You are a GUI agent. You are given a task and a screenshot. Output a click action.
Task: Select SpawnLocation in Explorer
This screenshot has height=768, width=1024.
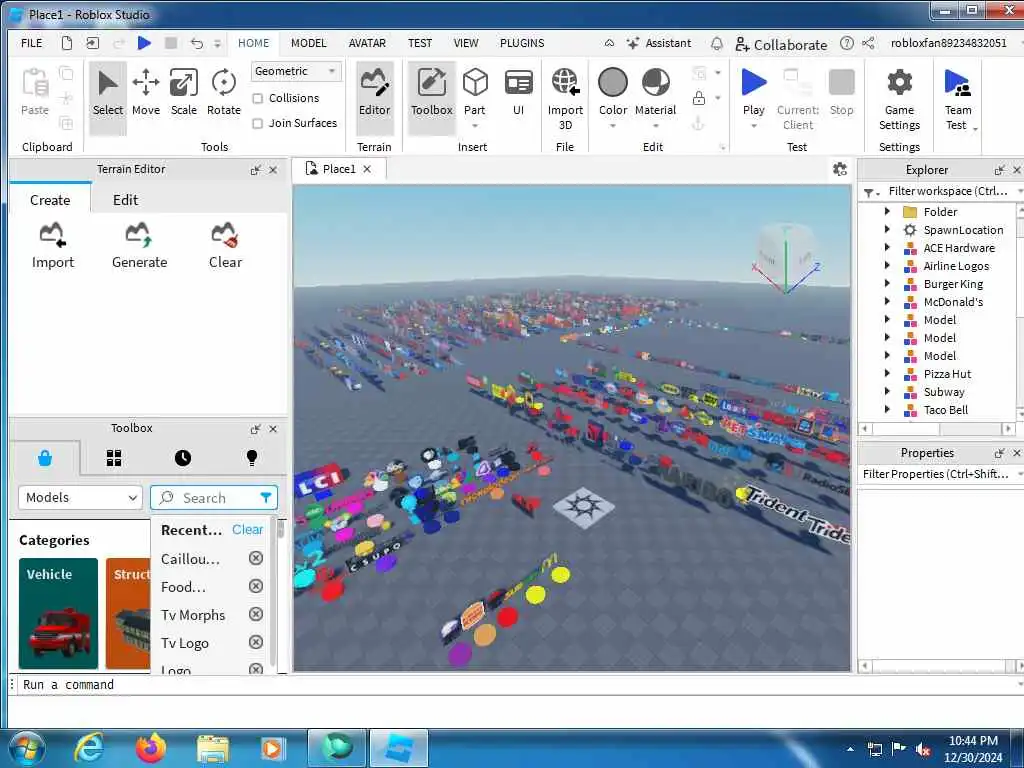pos(963,230)
